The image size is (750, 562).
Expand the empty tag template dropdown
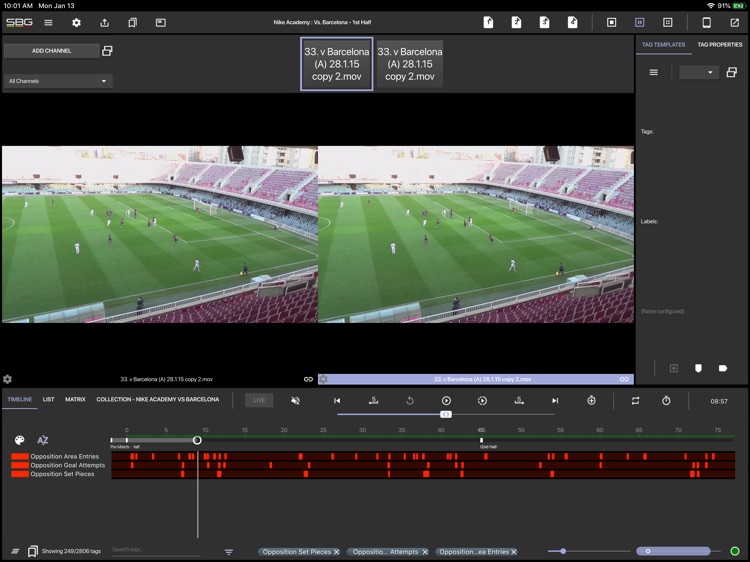[x=698, y=72]
